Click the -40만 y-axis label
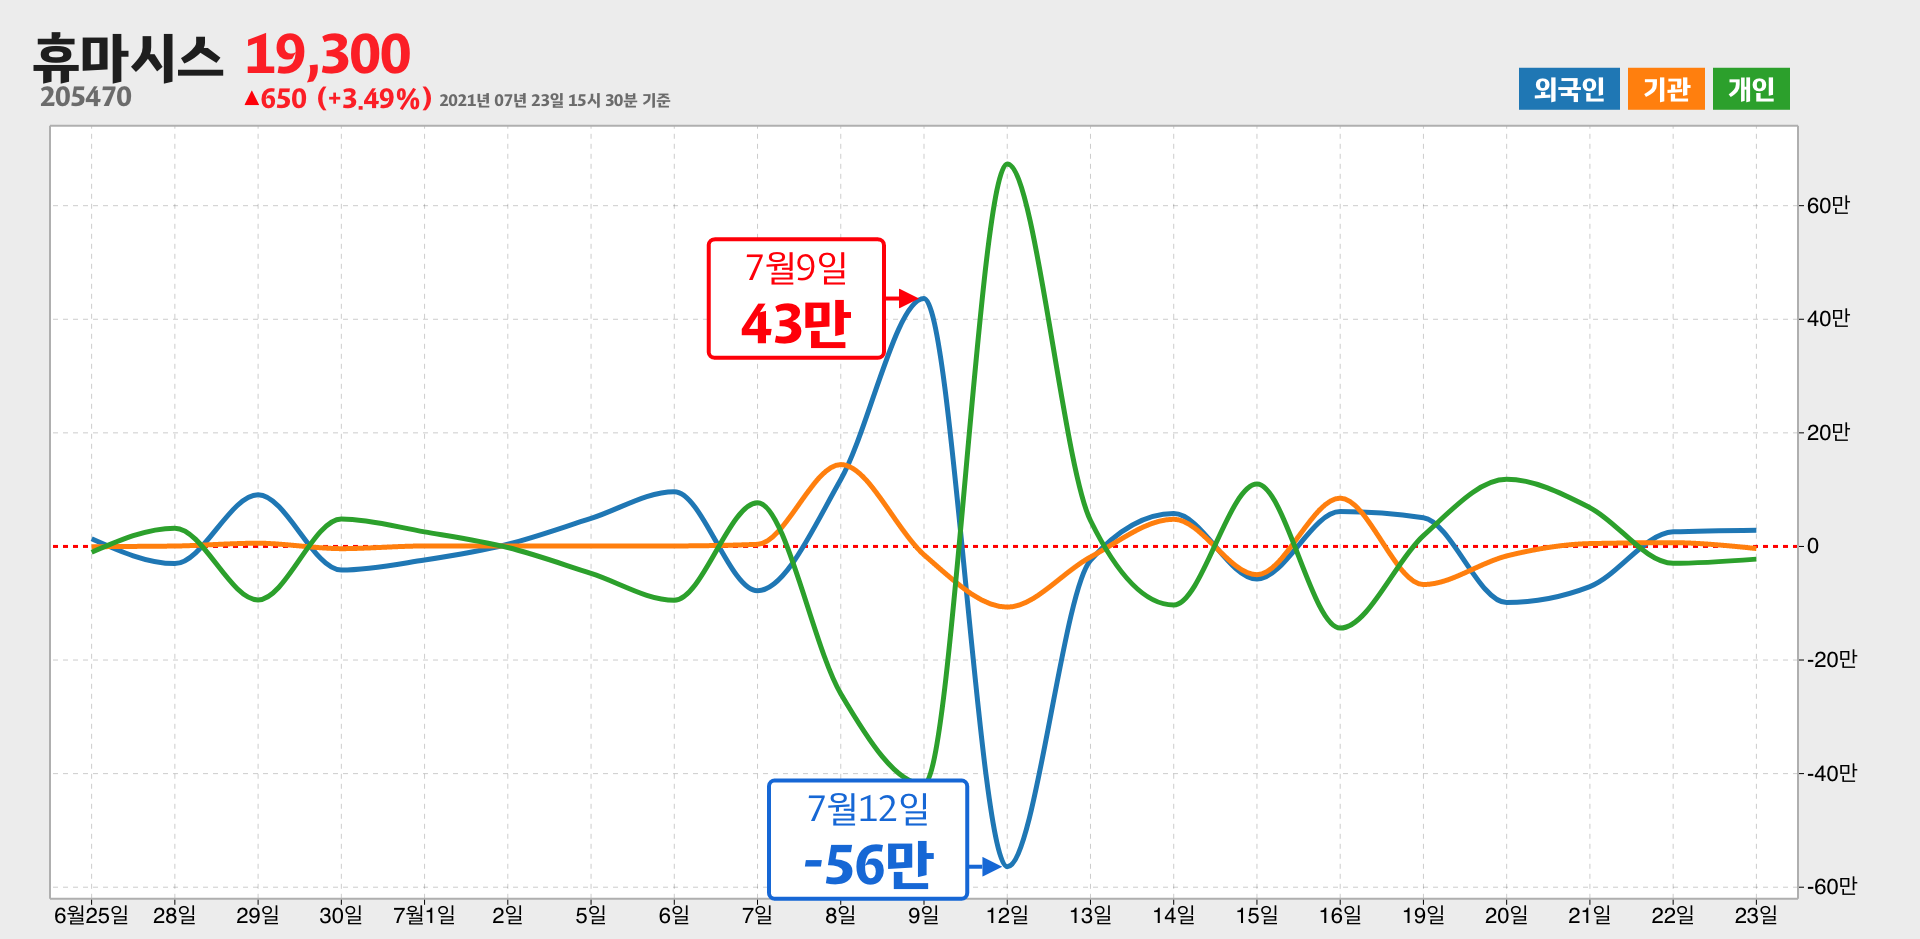 coord(1831,773)
